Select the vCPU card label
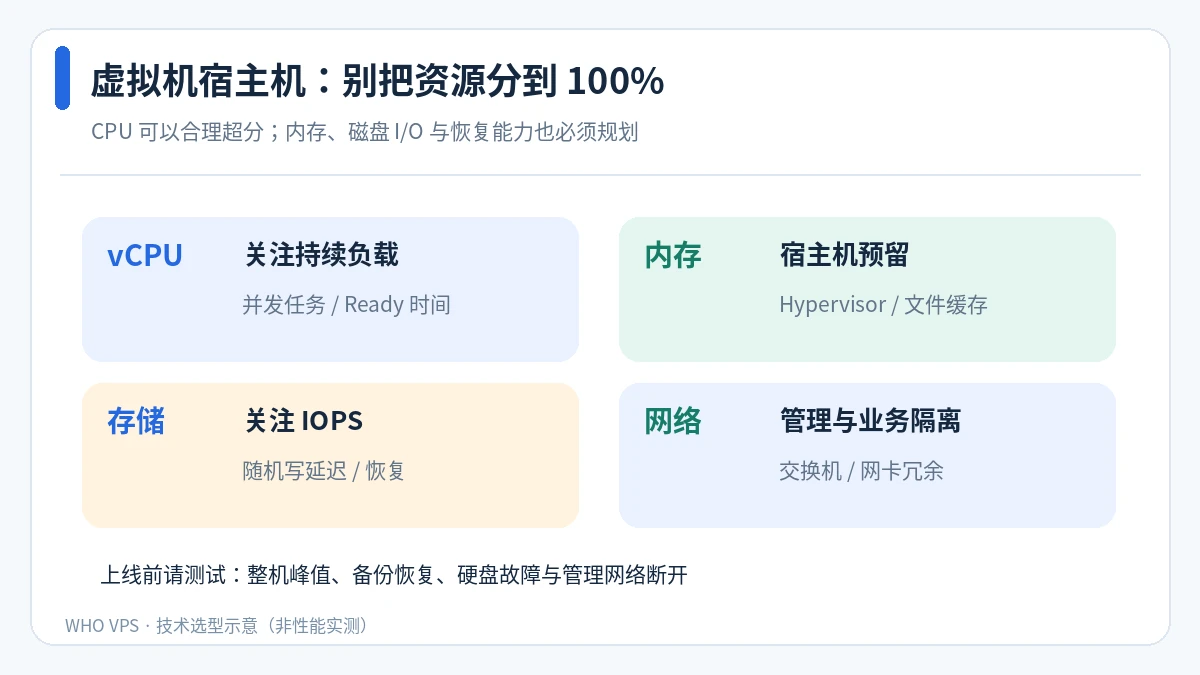Viewport: 1200px width, 675px height. [145, 256]
